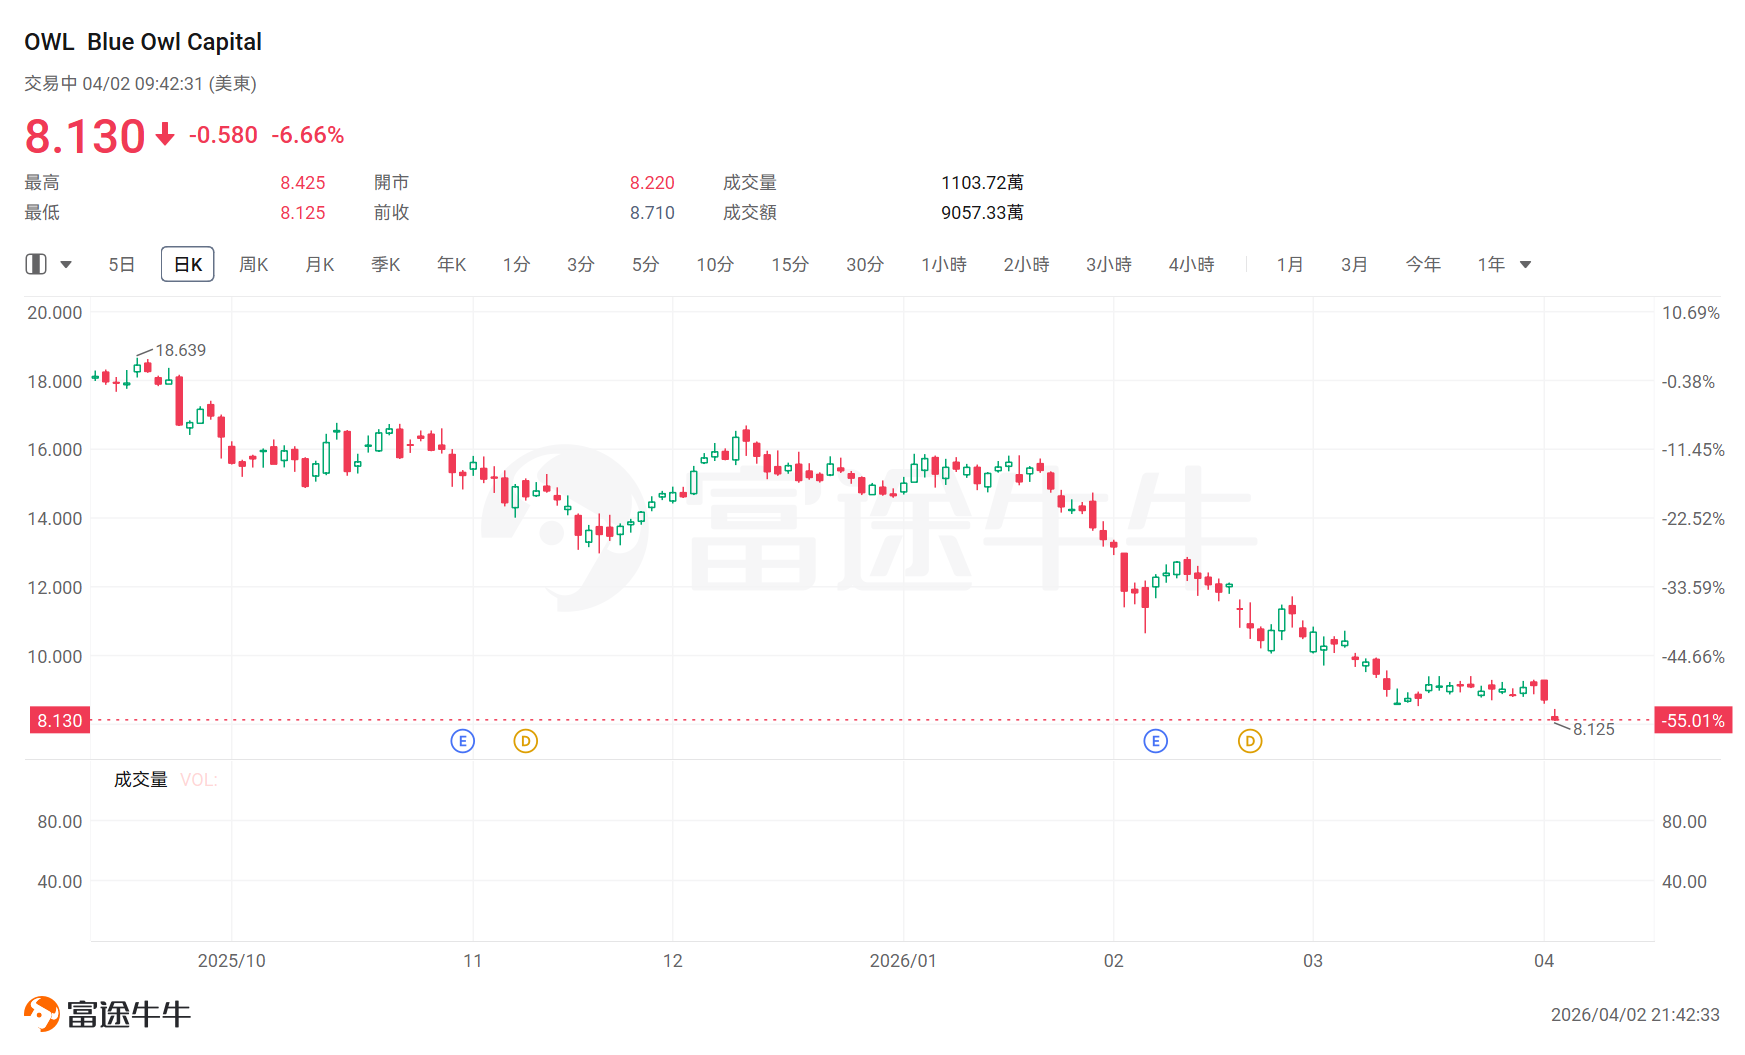Open the layout options dropdown arrow
Image resolution: width=1745 pixels, height=1055 pixels.
click(66, 265)
